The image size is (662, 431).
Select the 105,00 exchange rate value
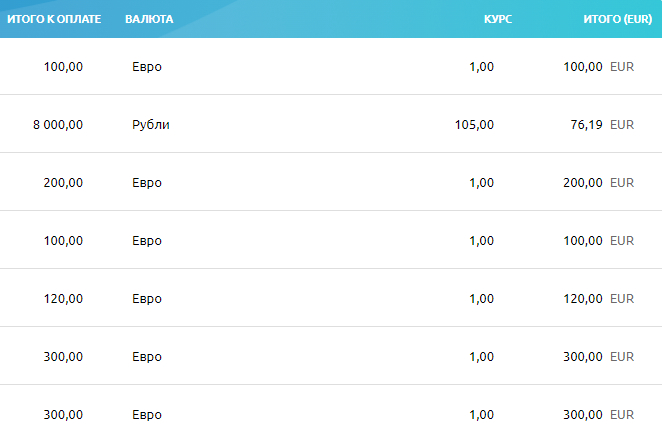474,125
